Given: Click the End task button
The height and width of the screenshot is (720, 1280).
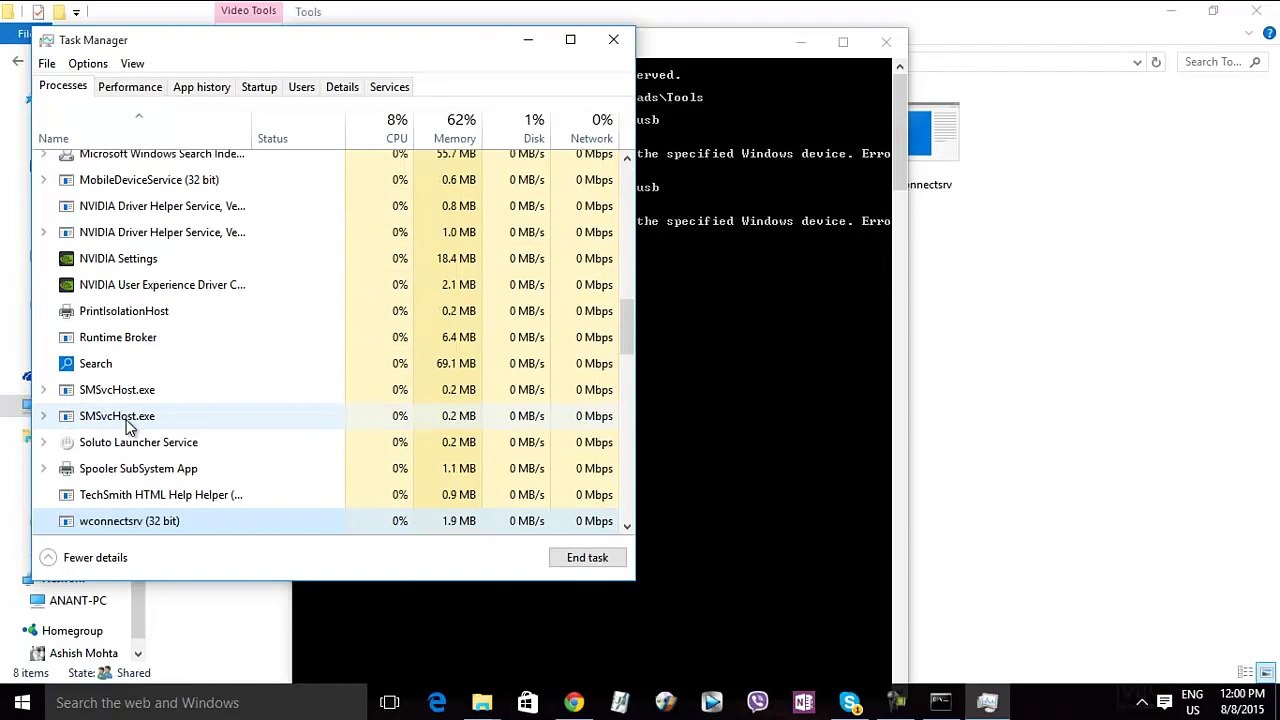Looking at the screenshot, I should [587, 558].
